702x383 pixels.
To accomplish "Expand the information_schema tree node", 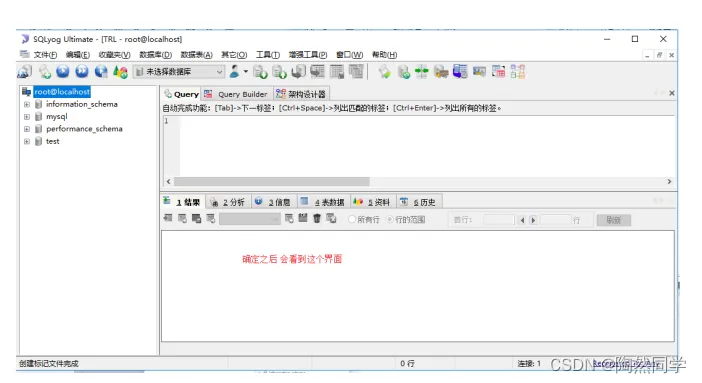I will (27, 104).
